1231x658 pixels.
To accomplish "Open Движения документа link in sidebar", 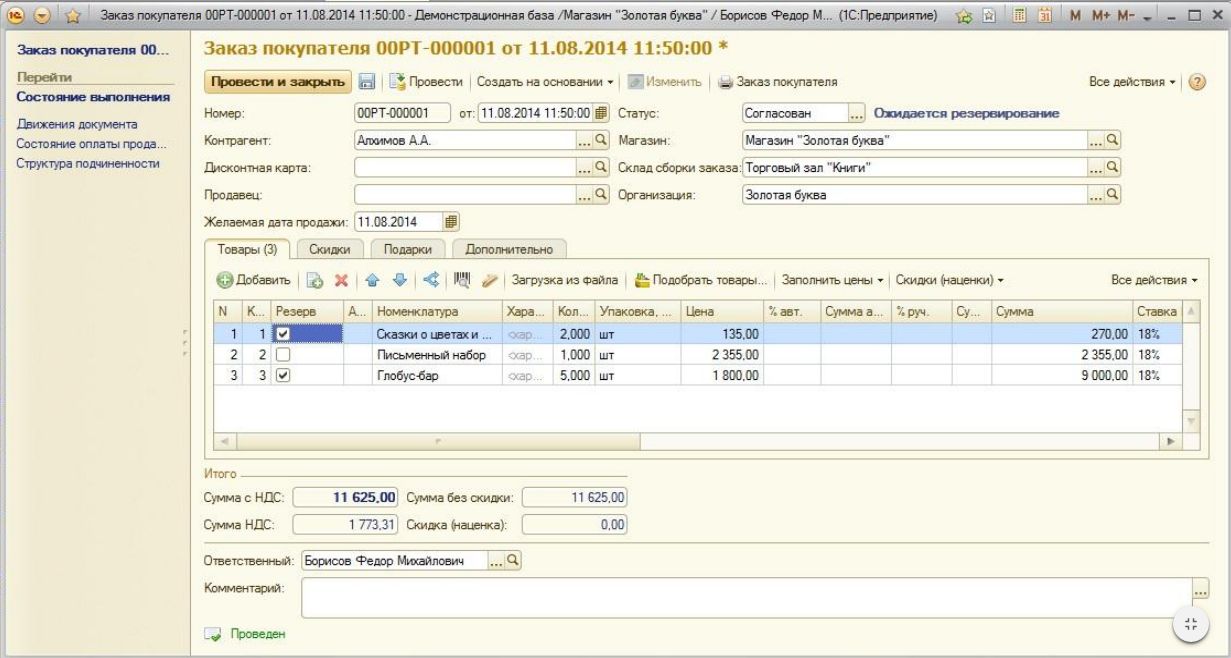I will click(77, 125).
